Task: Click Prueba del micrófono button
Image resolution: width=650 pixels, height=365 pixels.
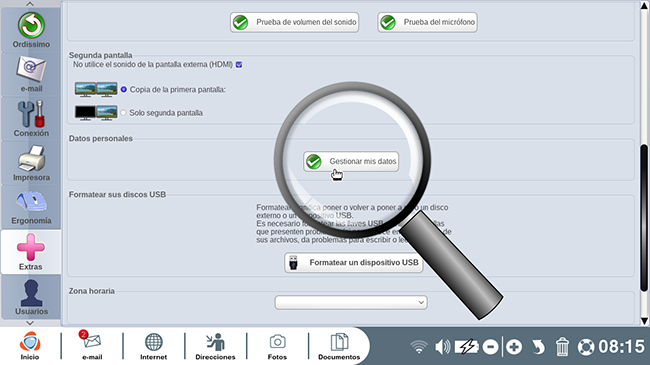Action: 427,22
